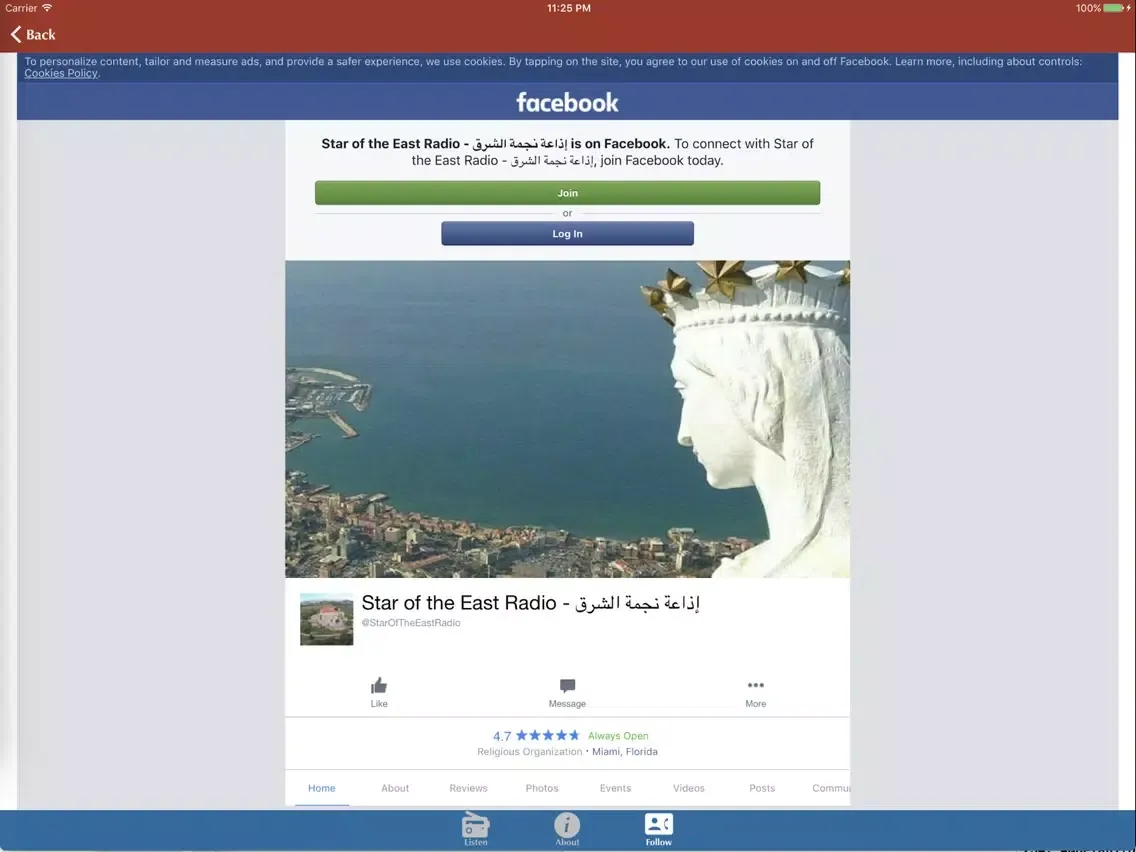Click the Wi-Fi status icon

click(x=47, y=8)
